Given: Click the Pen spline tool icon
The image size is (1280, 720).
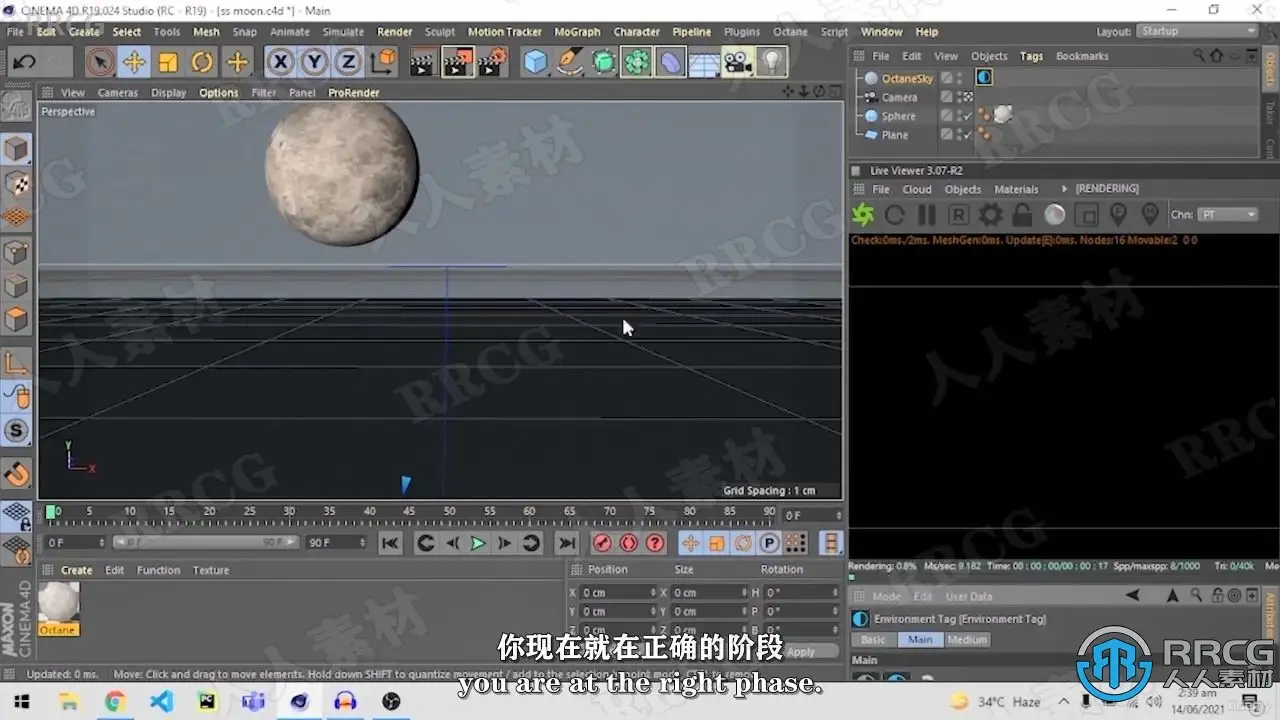Looking at the screenshot, I should pyautogui.click(x=570, y=63).
